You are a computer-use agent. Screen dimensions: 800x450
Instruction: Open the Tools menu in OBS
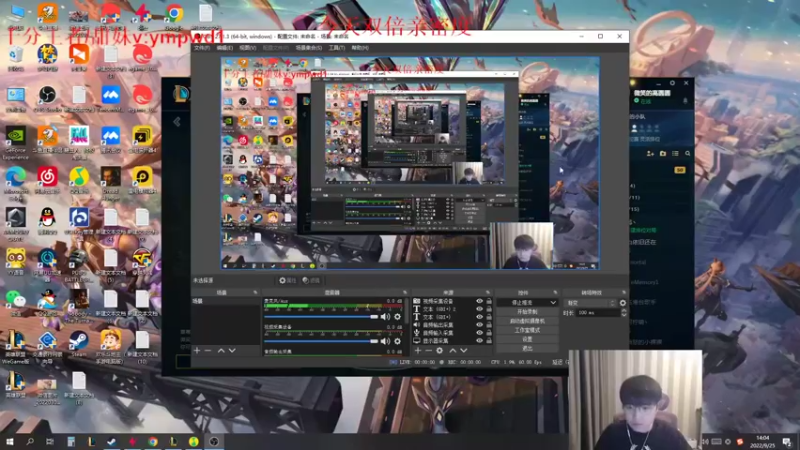pyautogui.click(x=337, y=47)
